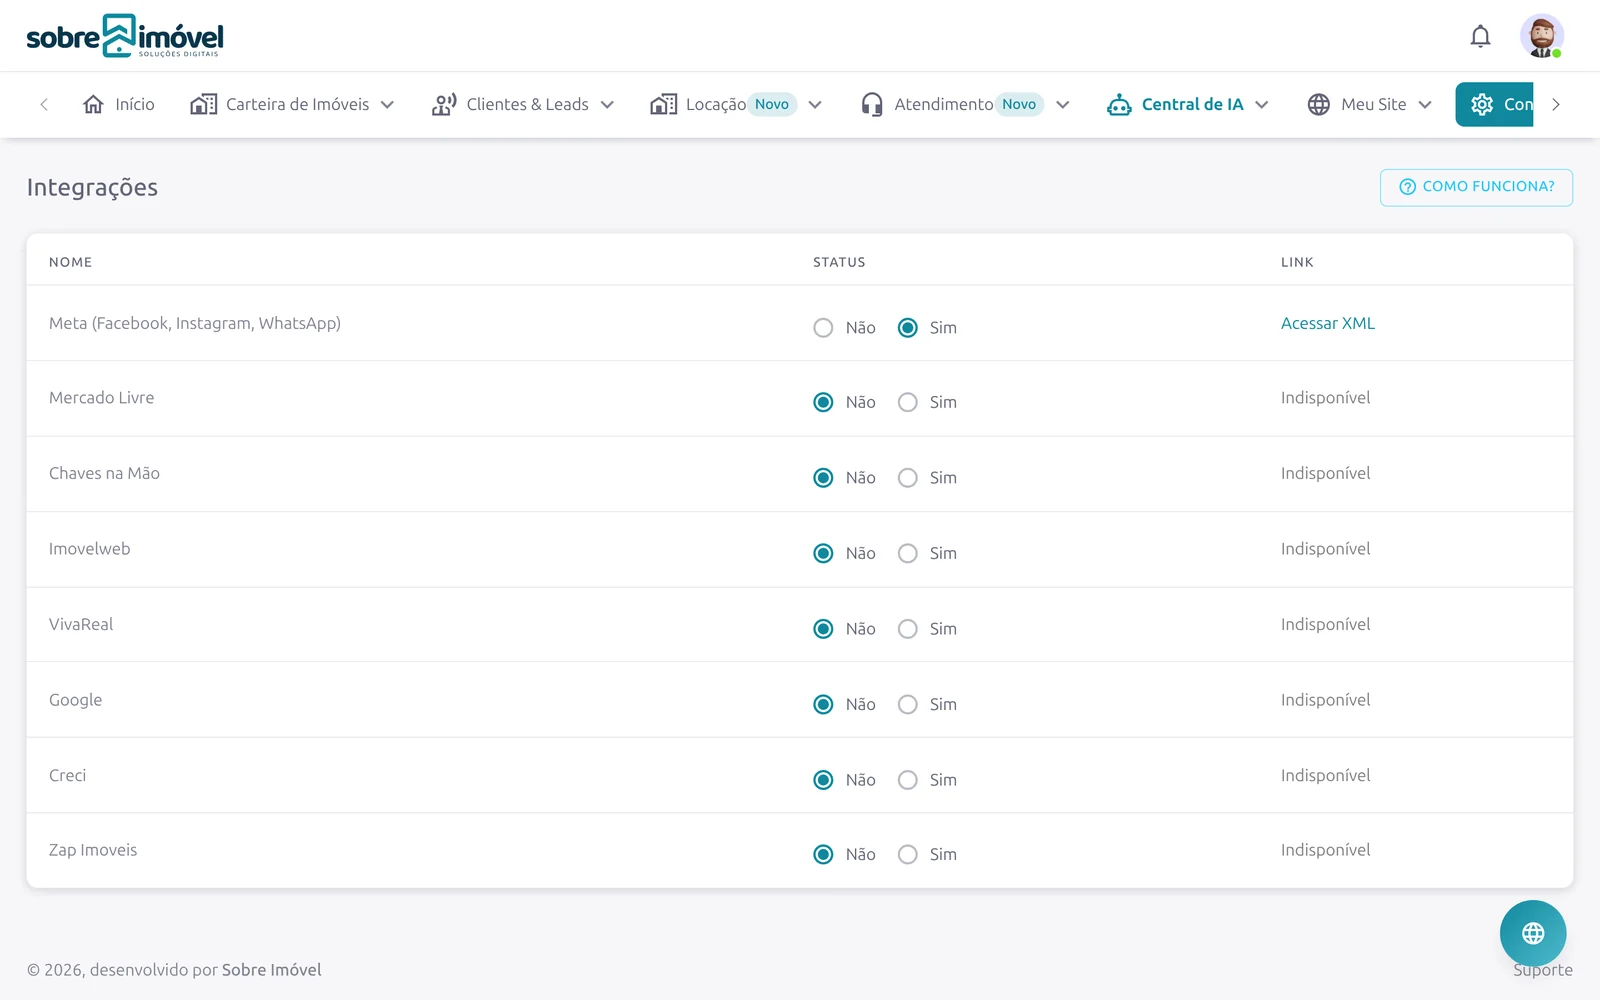1600x1000 pixels.
Task: Open the Carteira de Imóveis menu
Action: click(292, 104)
